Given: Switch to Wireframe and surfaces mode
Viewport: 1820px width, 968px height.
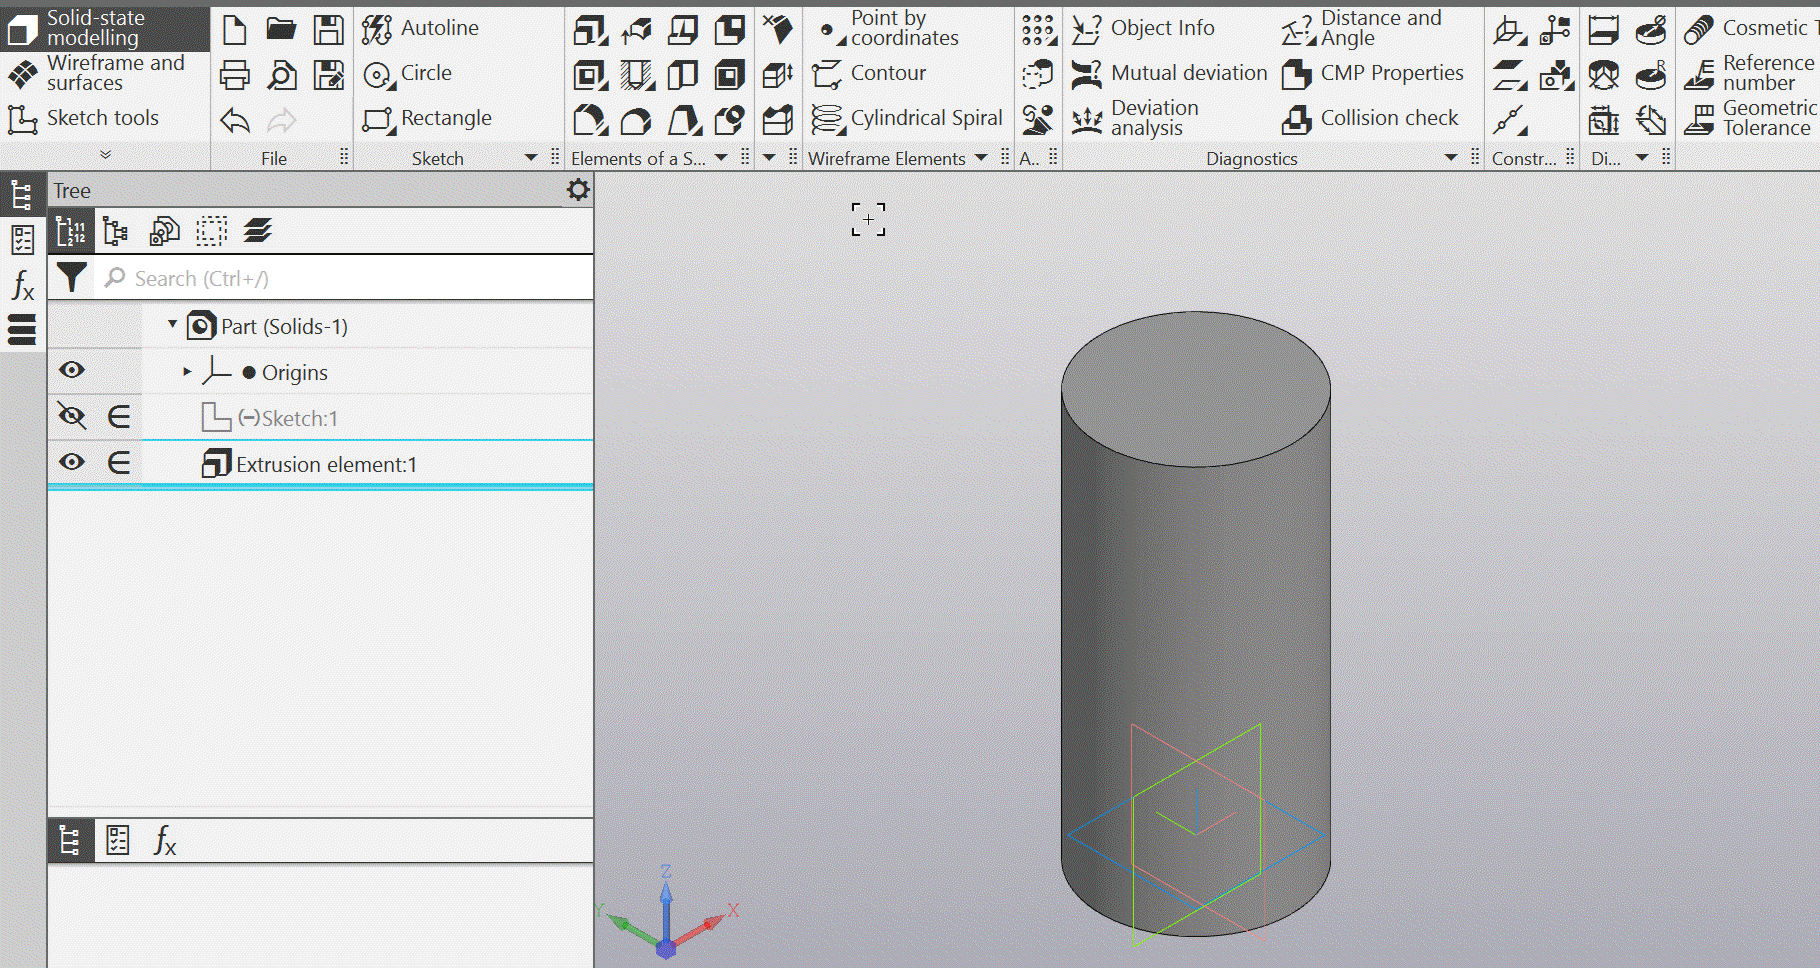Looking at the screenshot, I should pyautogui.click(x=98, y=74).
